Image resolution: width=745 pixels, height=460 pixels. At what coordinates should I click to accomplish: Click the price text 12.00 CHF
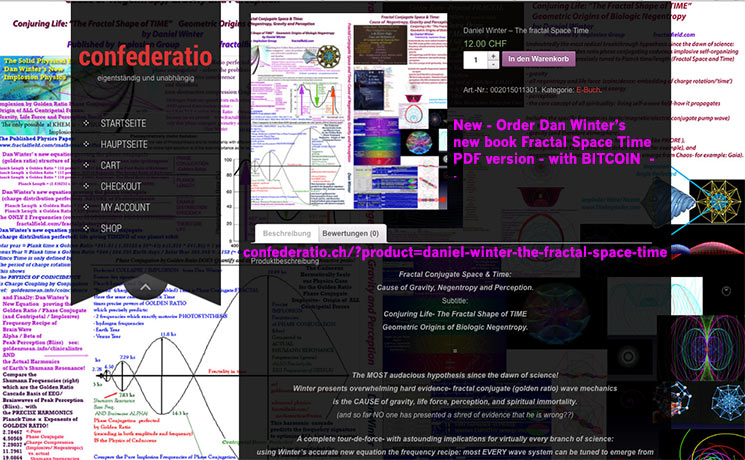pyautogui.click(x=485, y=44)
